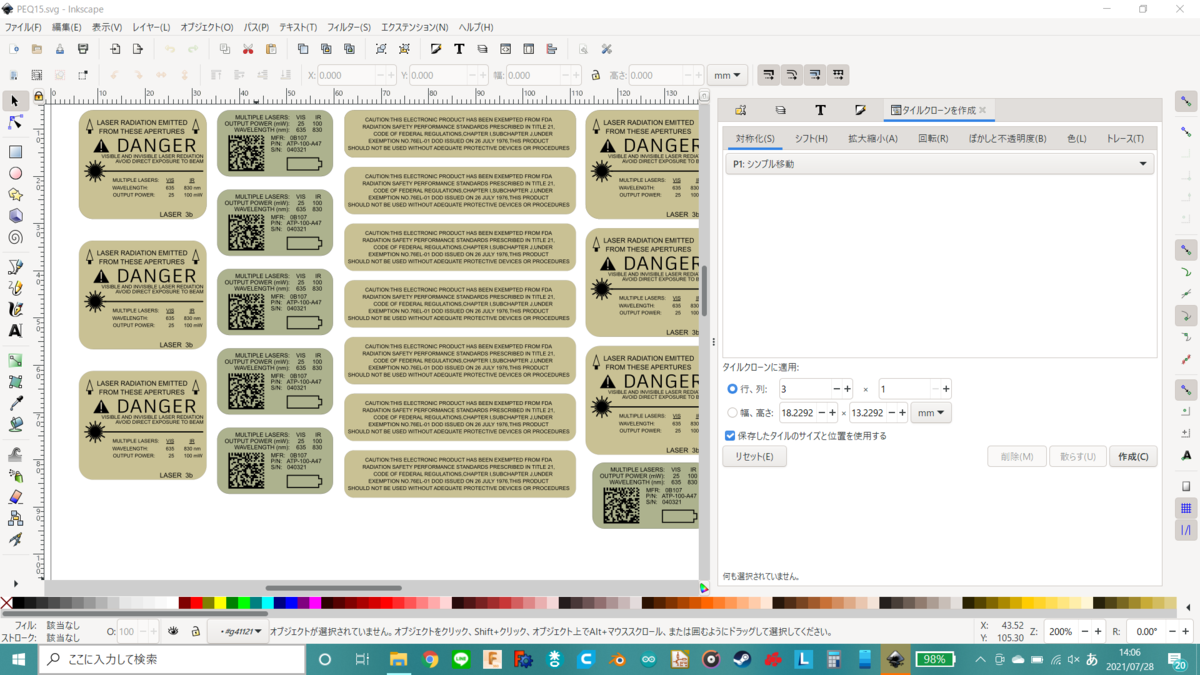Click the 削除(M) button
This screenshot has height=675, width=1200.
tap(1017, 456)
